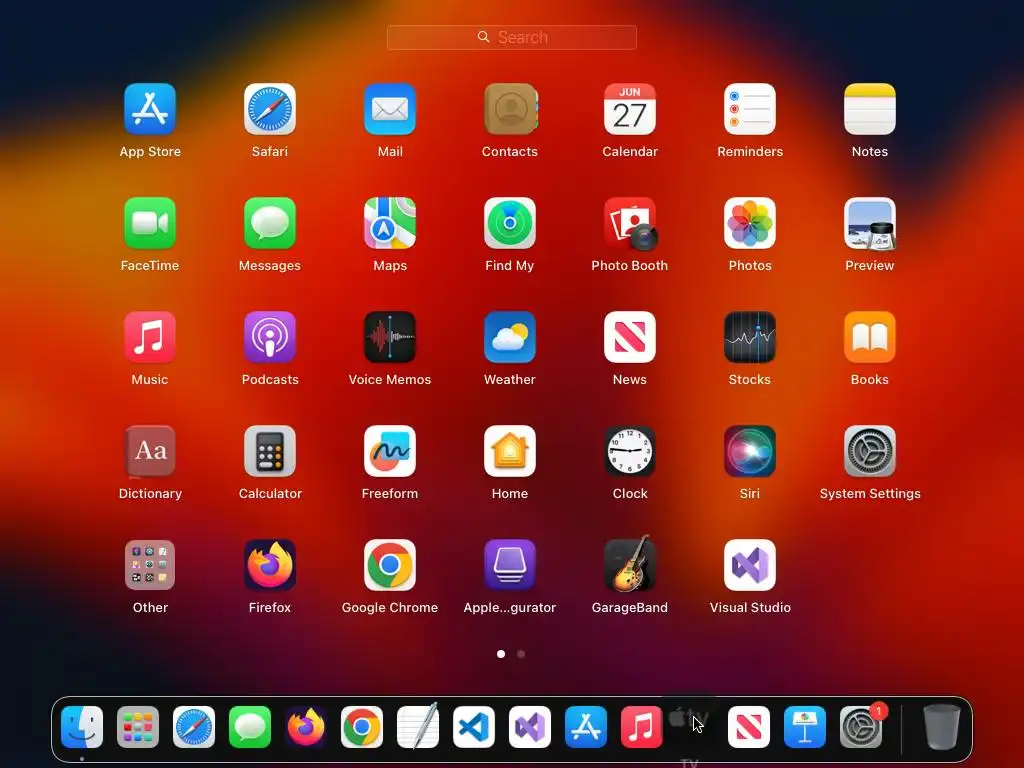The image size is (1024, 768).
Task: Select the first Launchpad page dot
Action: [x=501, y=654]
